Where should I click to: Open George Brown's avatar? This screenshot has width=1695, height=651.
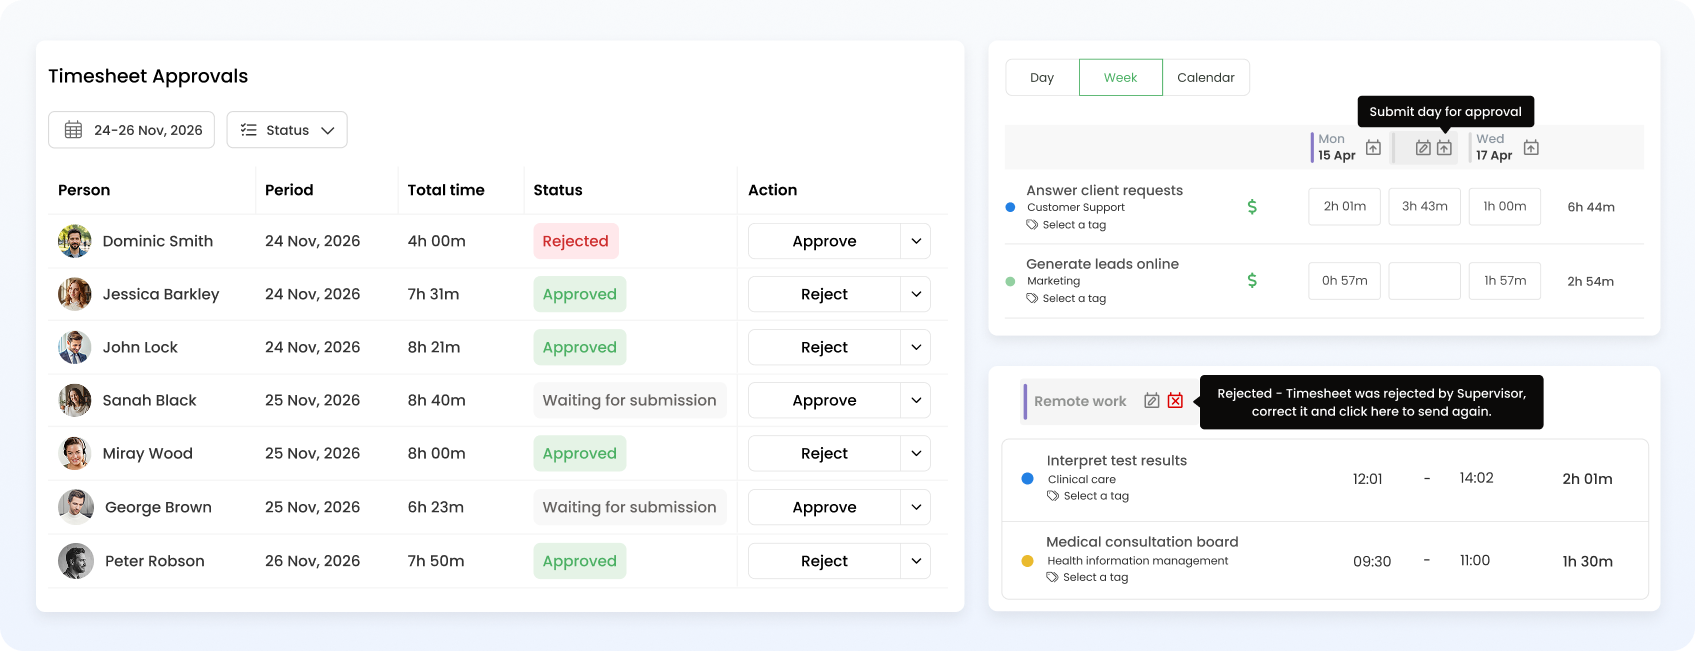click(76, 507)
